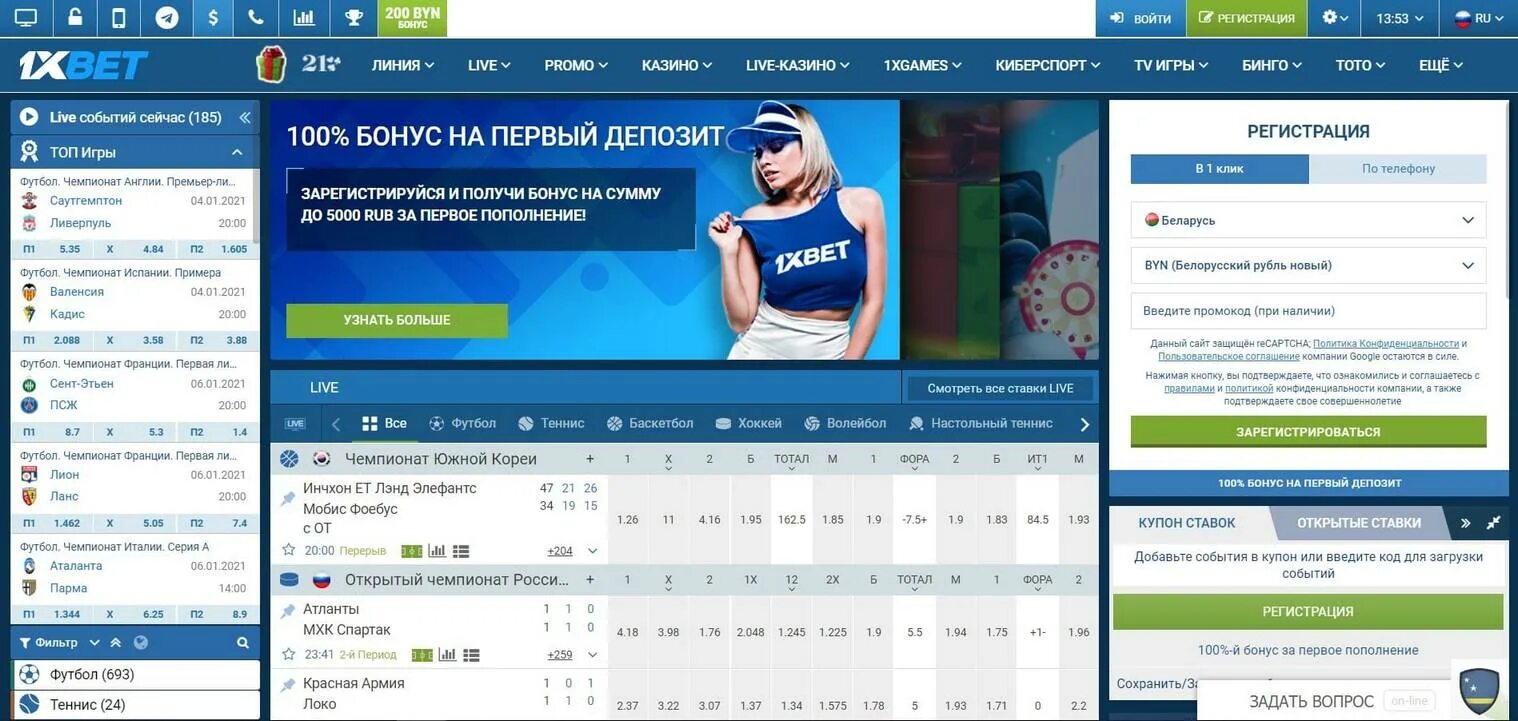Screen dimensions: 1518x721
Task: Open the КАЗИНО menu
Action: (677, 65)
